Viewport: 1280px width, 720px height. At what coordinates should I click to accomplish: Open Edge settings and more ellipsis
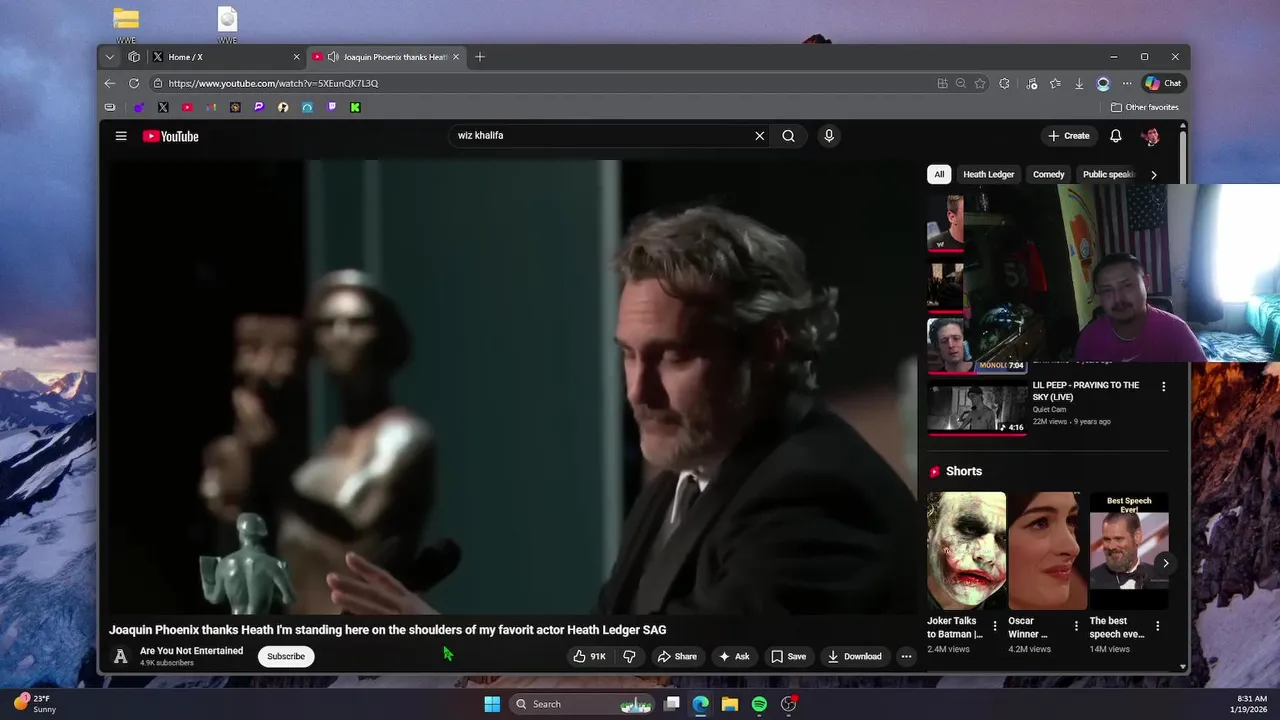pyautogui.click(x=1127, y=83)
